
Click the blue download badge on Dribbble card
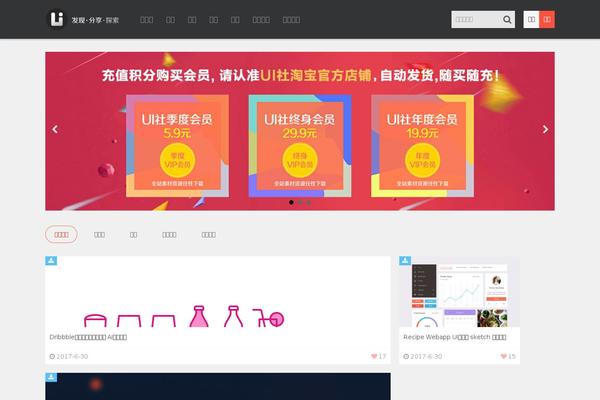(x=51, y=261)
